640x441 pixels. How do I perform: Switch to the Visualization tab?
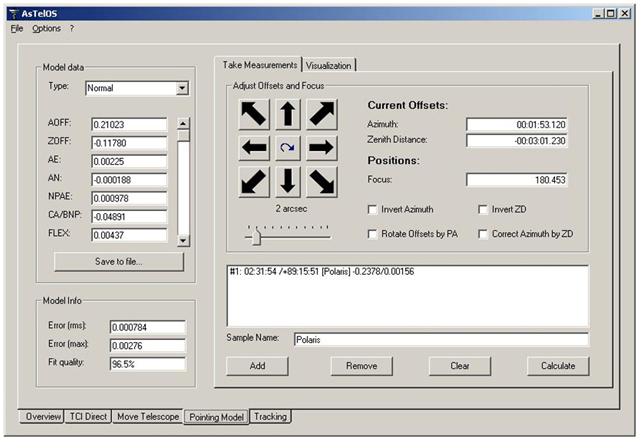pos(329,65)
